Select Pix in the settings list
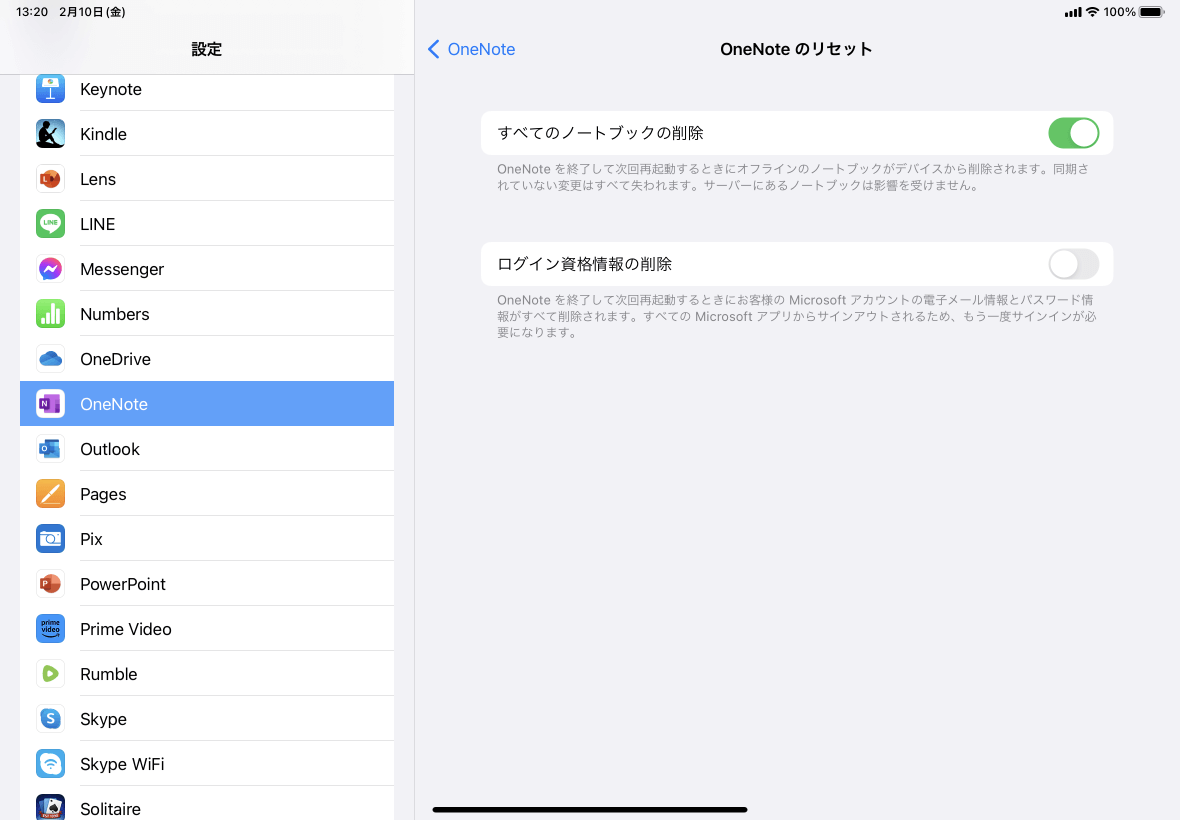 [x=207, y=539]
